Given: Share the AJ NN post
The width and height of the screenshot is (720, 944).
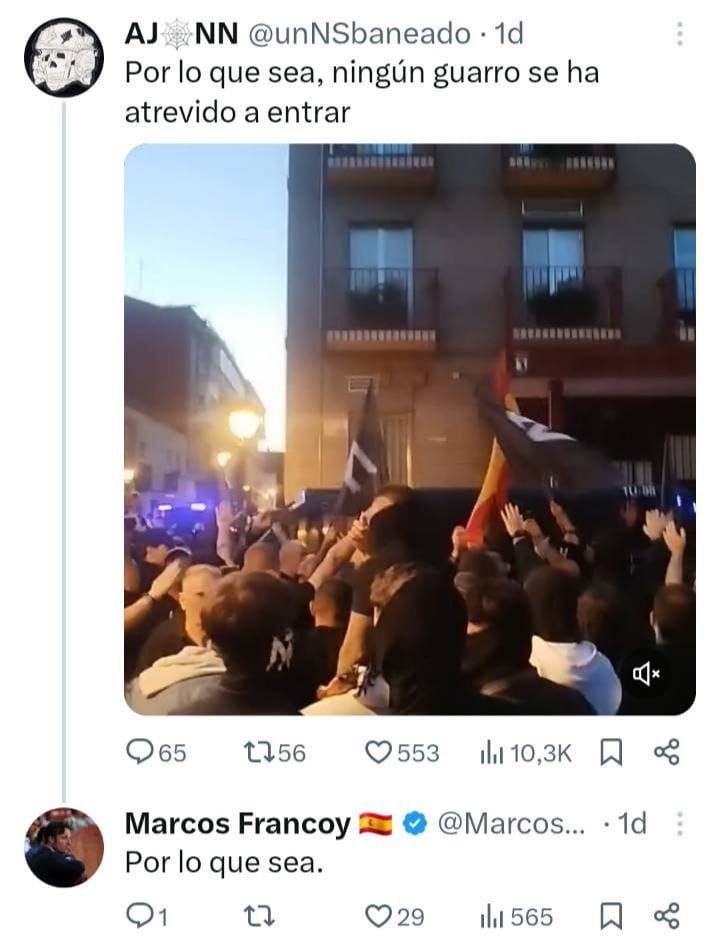Looking at the screenshot, I should [666, 753].
